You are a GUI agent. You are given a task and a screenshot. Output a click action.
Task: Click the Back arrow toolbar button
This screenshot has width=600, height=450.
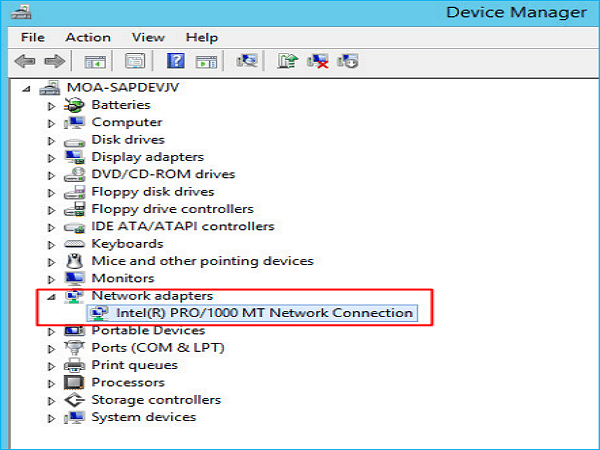[x=24, y=61]
